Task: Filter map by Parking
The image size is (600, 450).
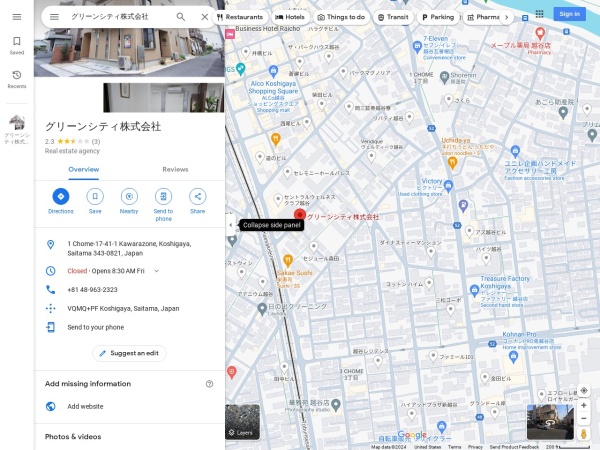Action: click(438, 17)
